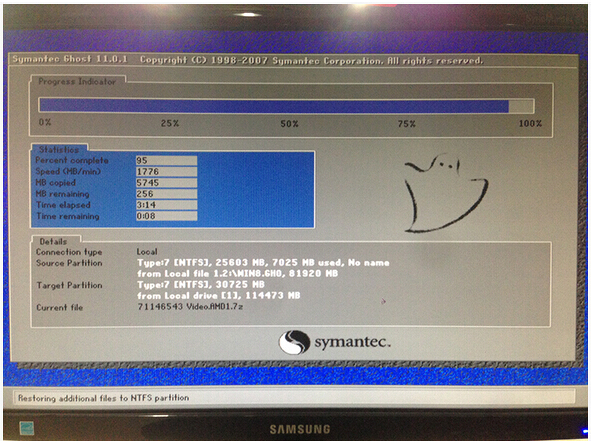
Task: Click the Time remaining label
Action: (x=68, y=216)
